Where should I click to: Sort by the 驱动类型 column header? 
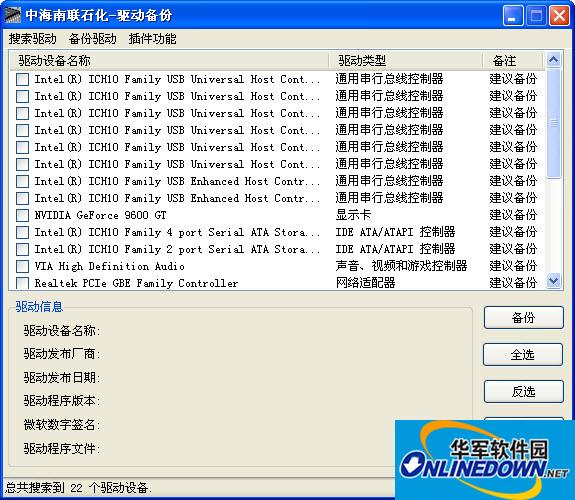click(406, 61)
